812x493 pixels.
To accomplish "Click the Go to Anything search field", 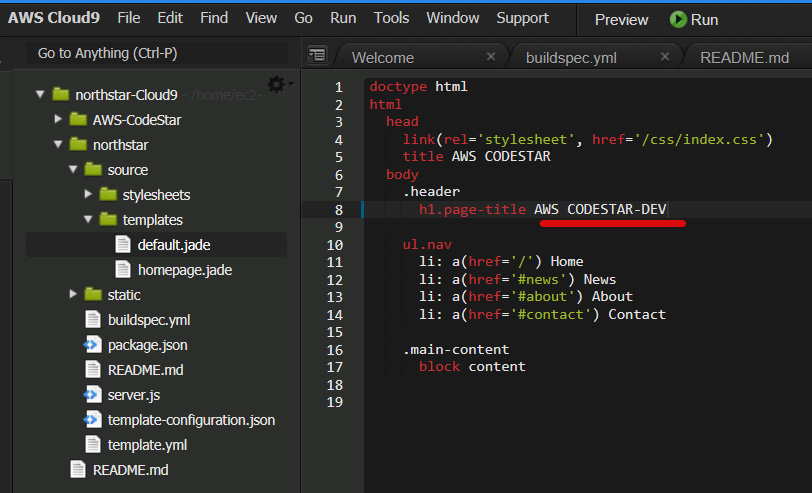I will pos(157,53).
